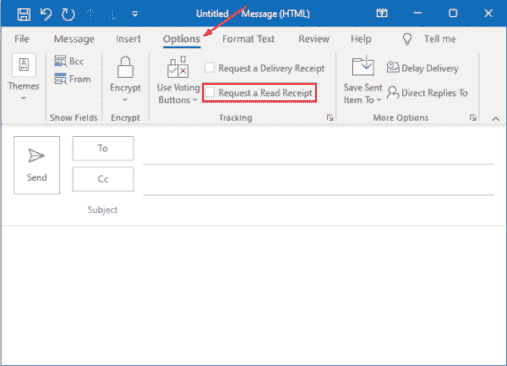Minimize the message window
The height and width of the screenshot is (366, 507).
417,13
